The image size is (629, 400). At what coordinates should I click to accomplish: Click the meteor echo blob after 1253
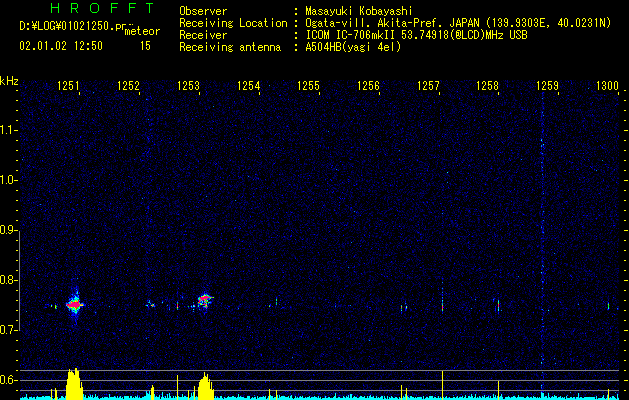[205, 300]
